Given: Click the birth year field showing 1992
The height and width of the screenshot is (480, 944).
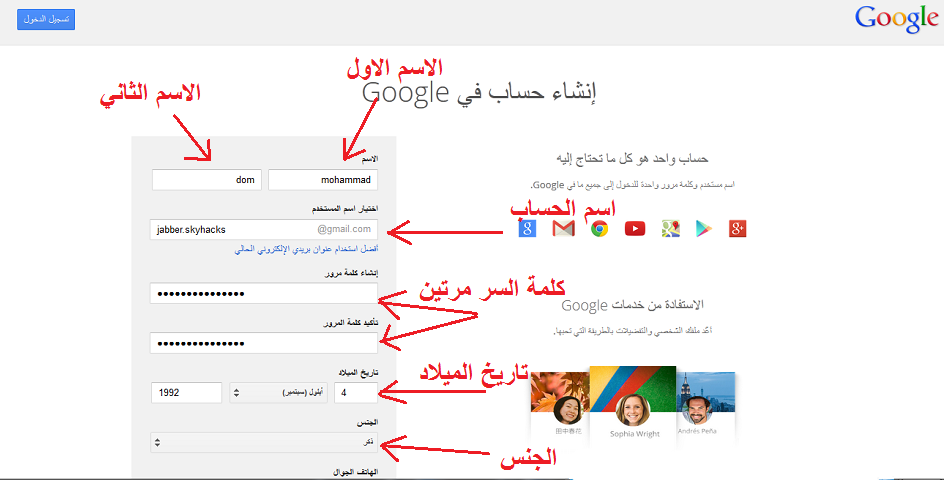Looking at the screenshot, I should point(186,393).
